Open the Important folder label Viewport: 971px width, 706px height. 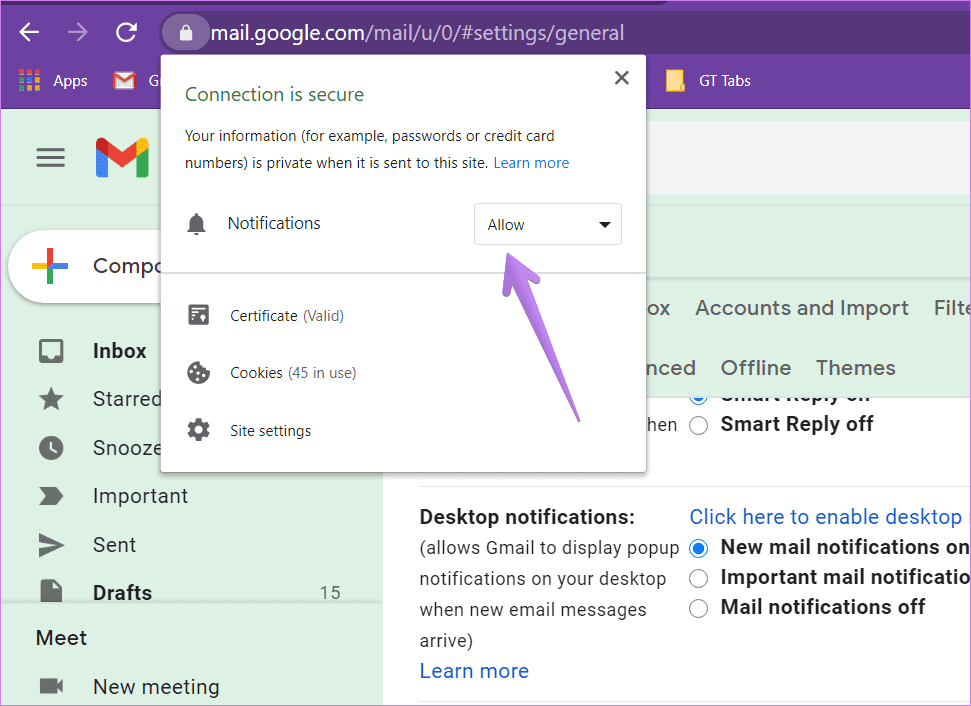[x=141, y=496]
